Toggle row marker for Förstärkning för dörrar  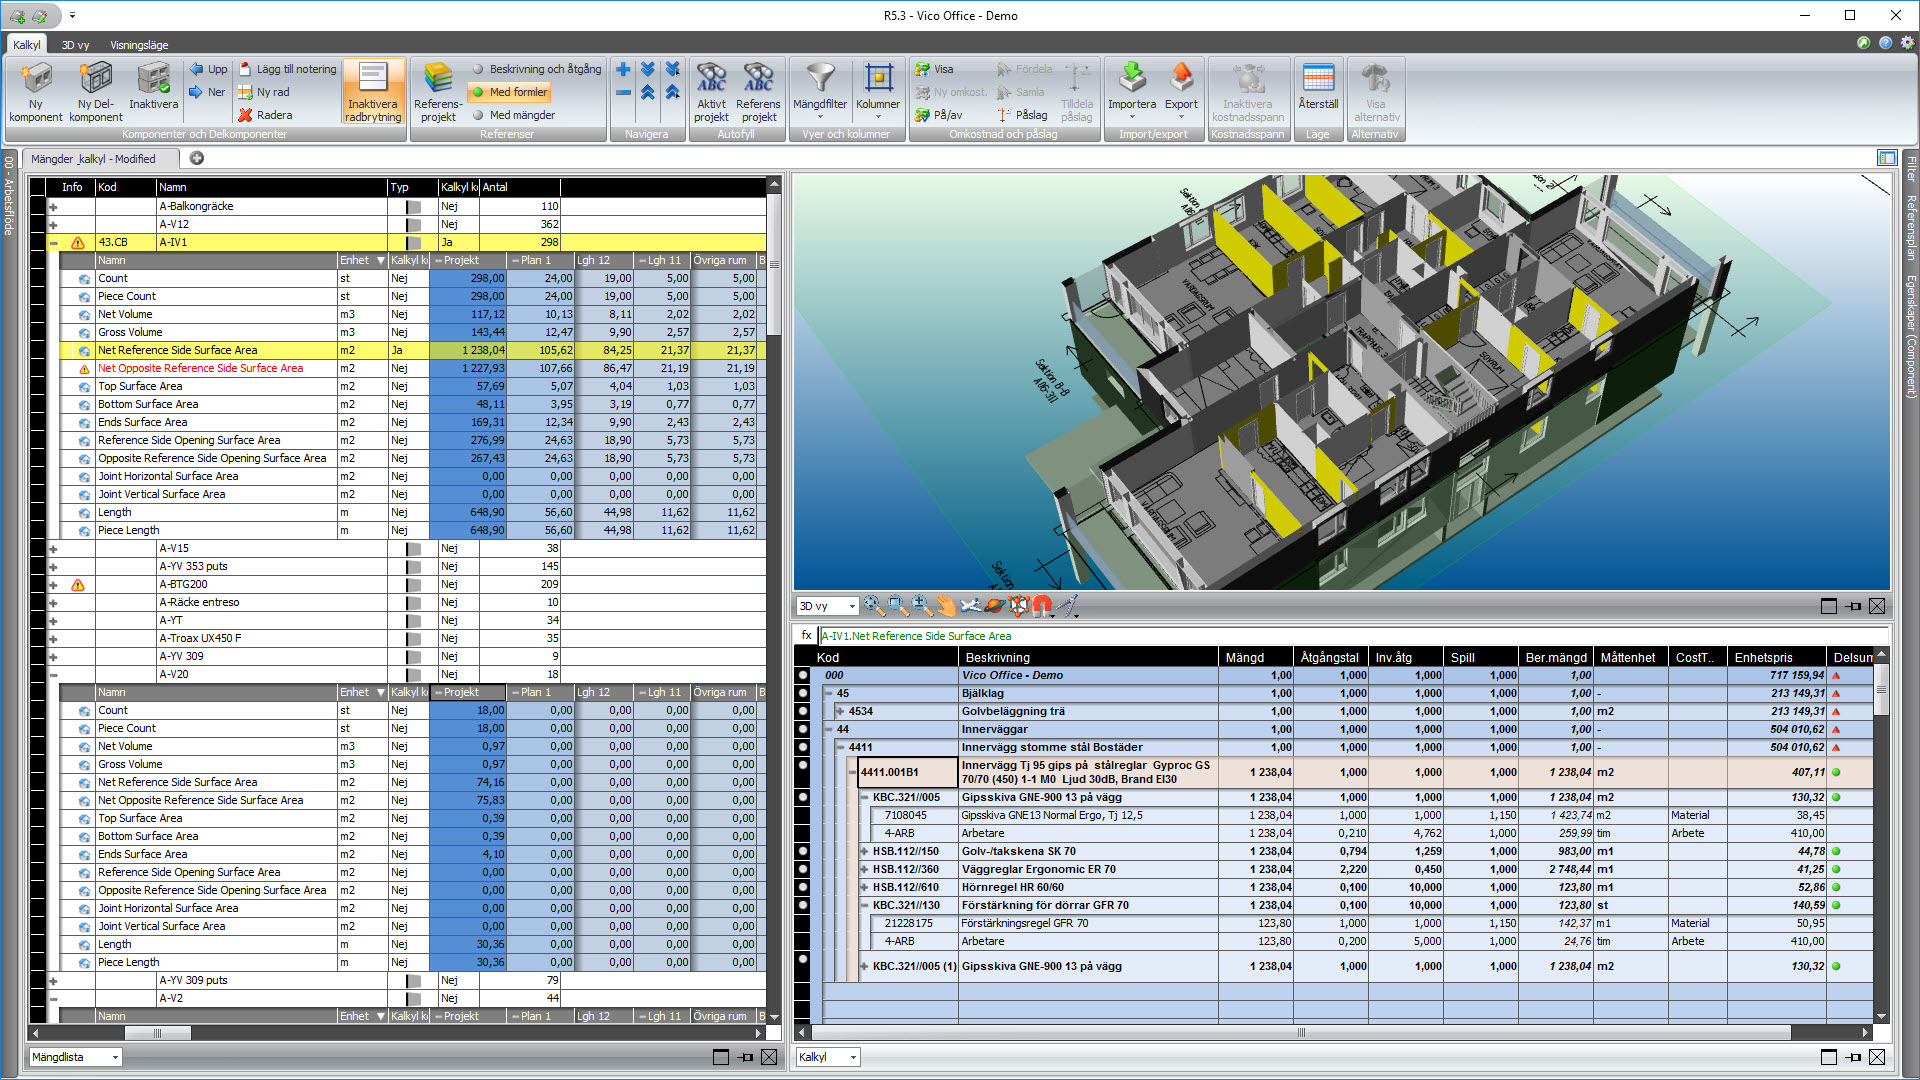pyautogui.click(x=803, y=906)
